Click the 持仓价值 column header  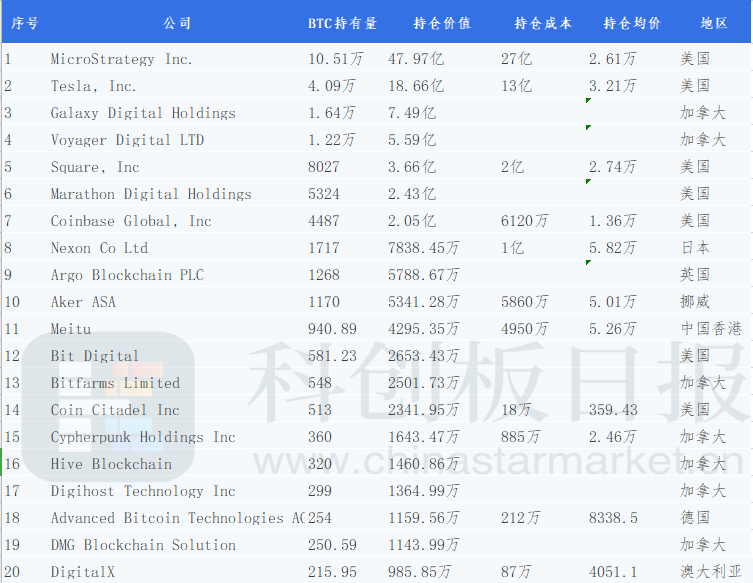(x=442, y=23)
